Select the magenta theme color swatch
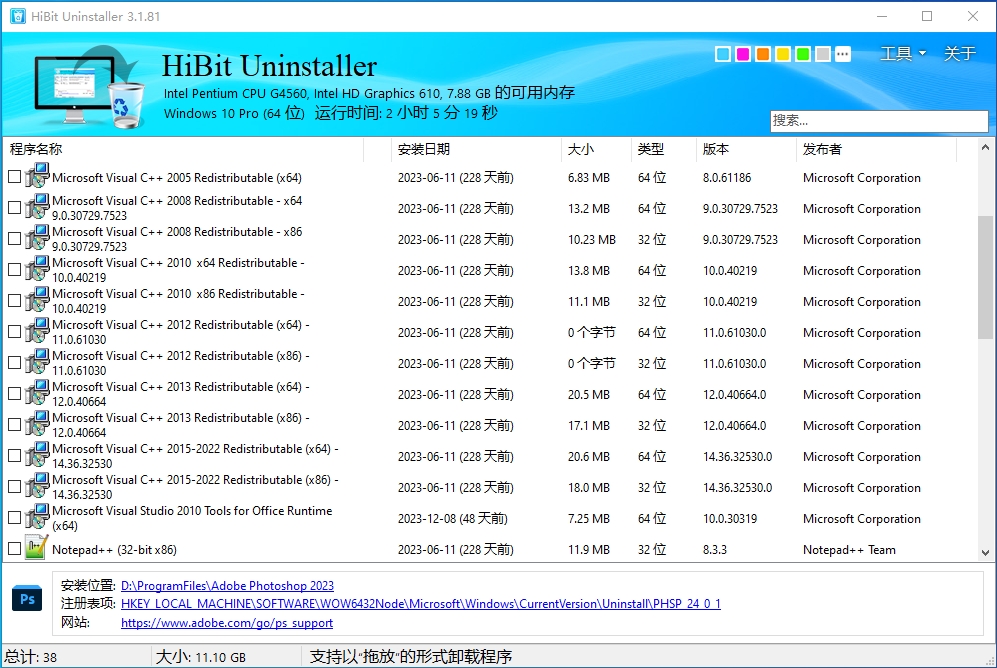This screenshot has width=997, height=668. coord(743,54)
